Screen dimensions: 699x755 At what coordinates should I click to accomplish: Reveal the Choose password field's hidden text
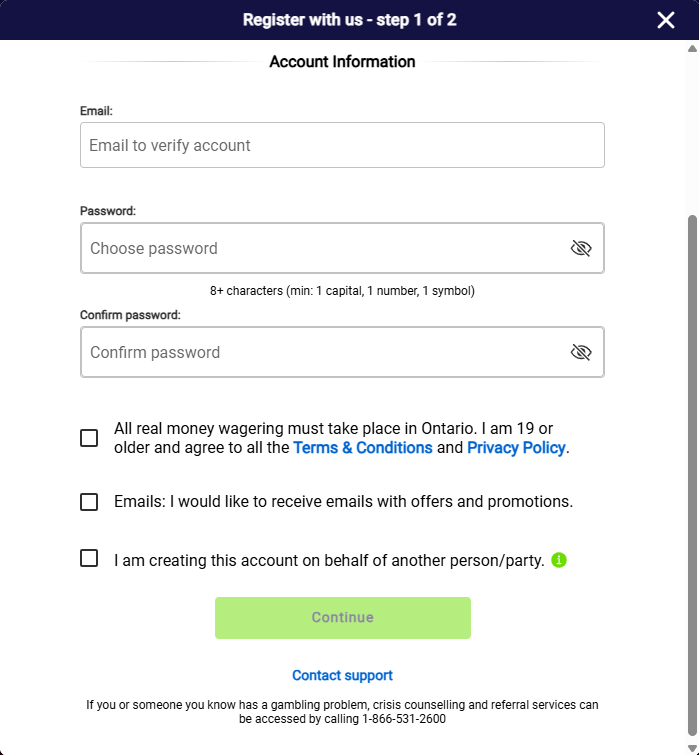(x=581, y=248)
